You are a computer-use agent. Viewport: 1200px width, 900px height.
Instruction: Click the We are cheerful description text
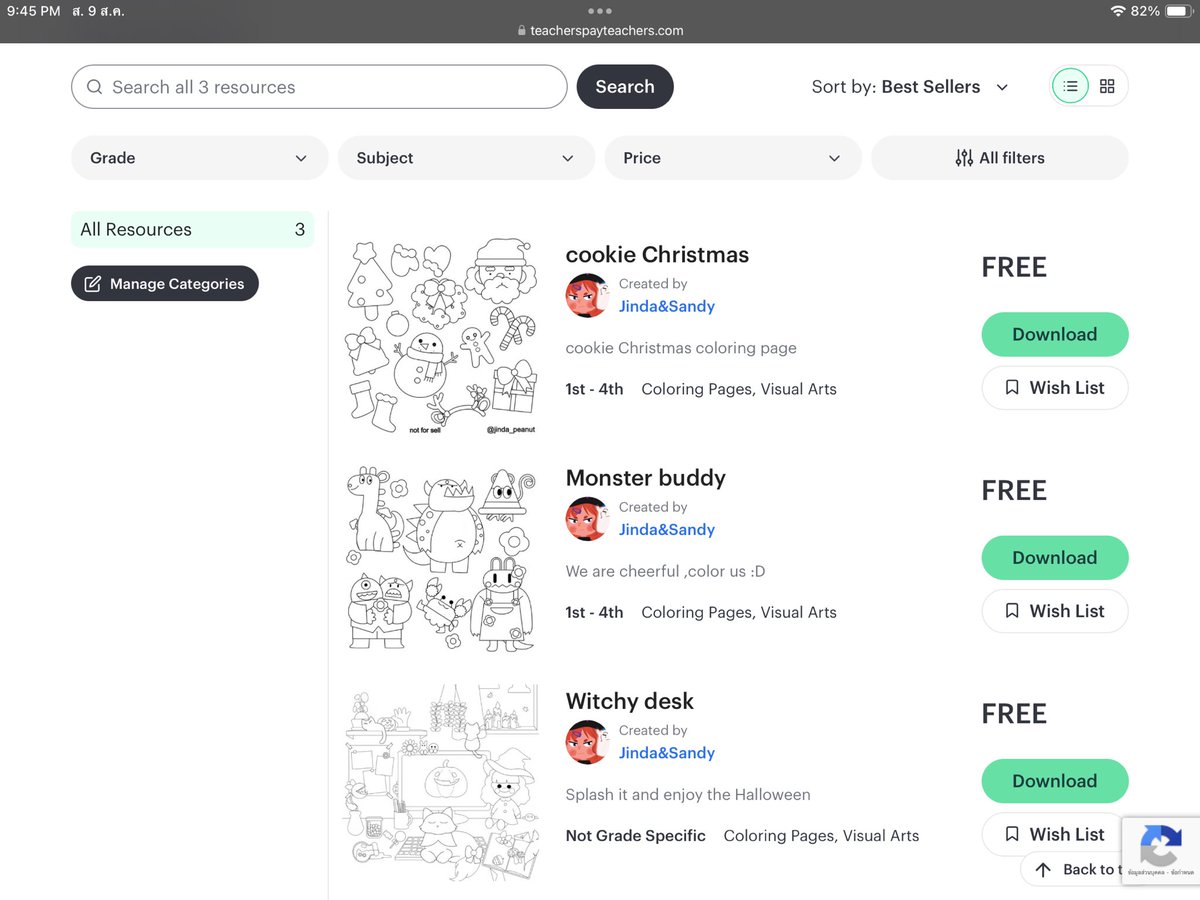(x=665, y=572)
